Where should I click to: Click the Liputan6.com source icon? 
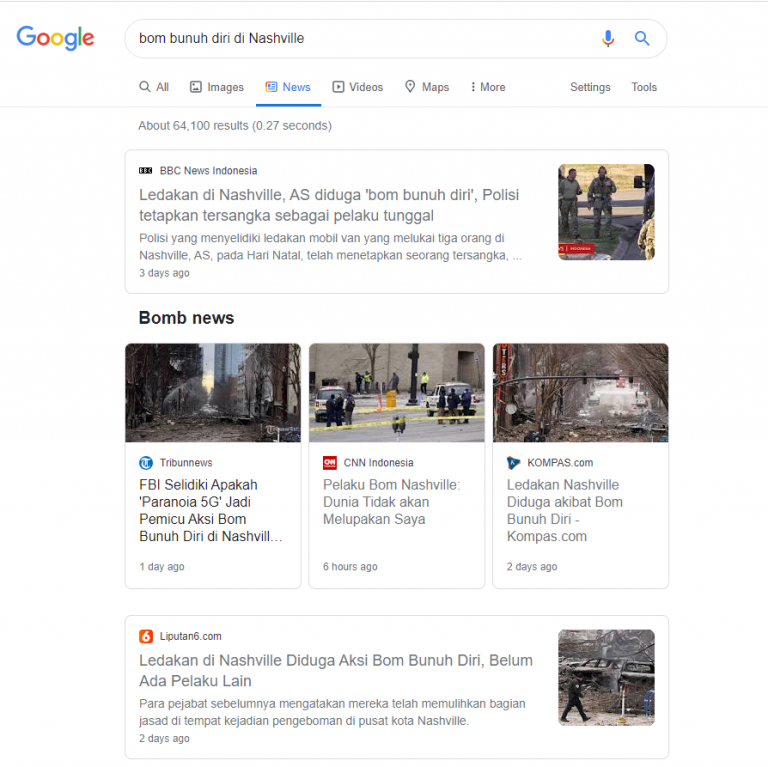[x=146, y=636]
